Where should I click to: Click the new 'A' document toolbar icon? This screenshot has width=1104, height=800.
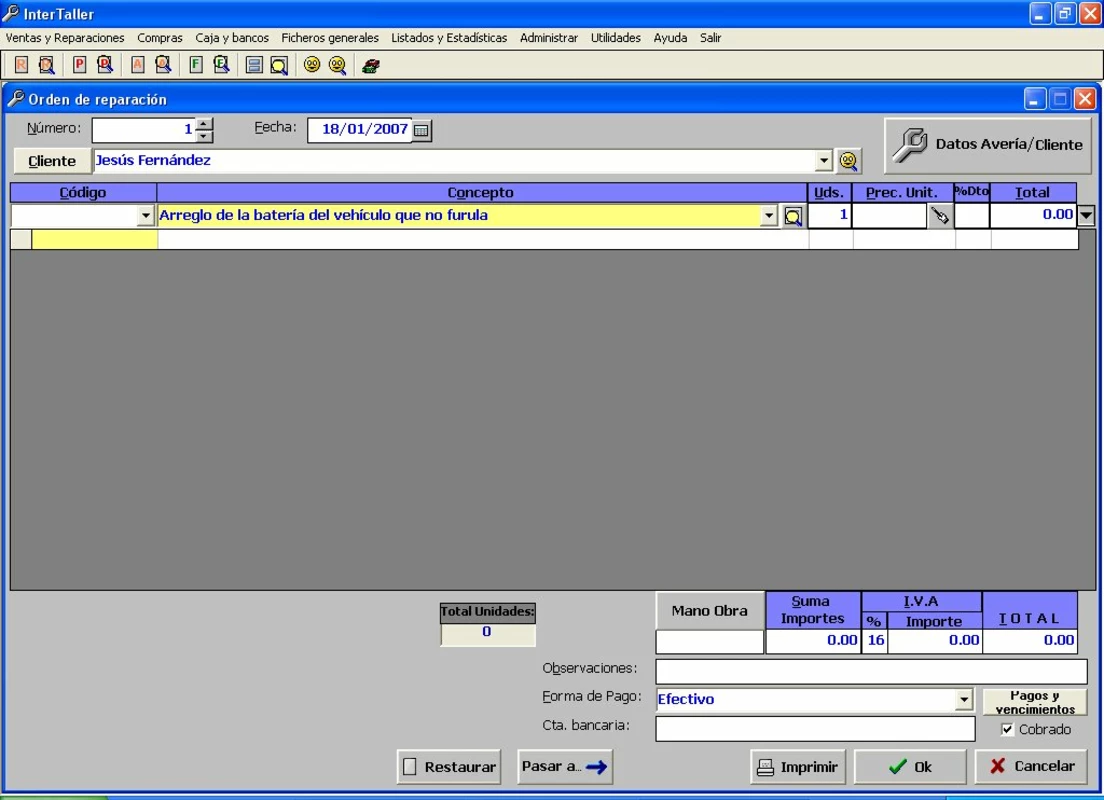click(137, 65)
